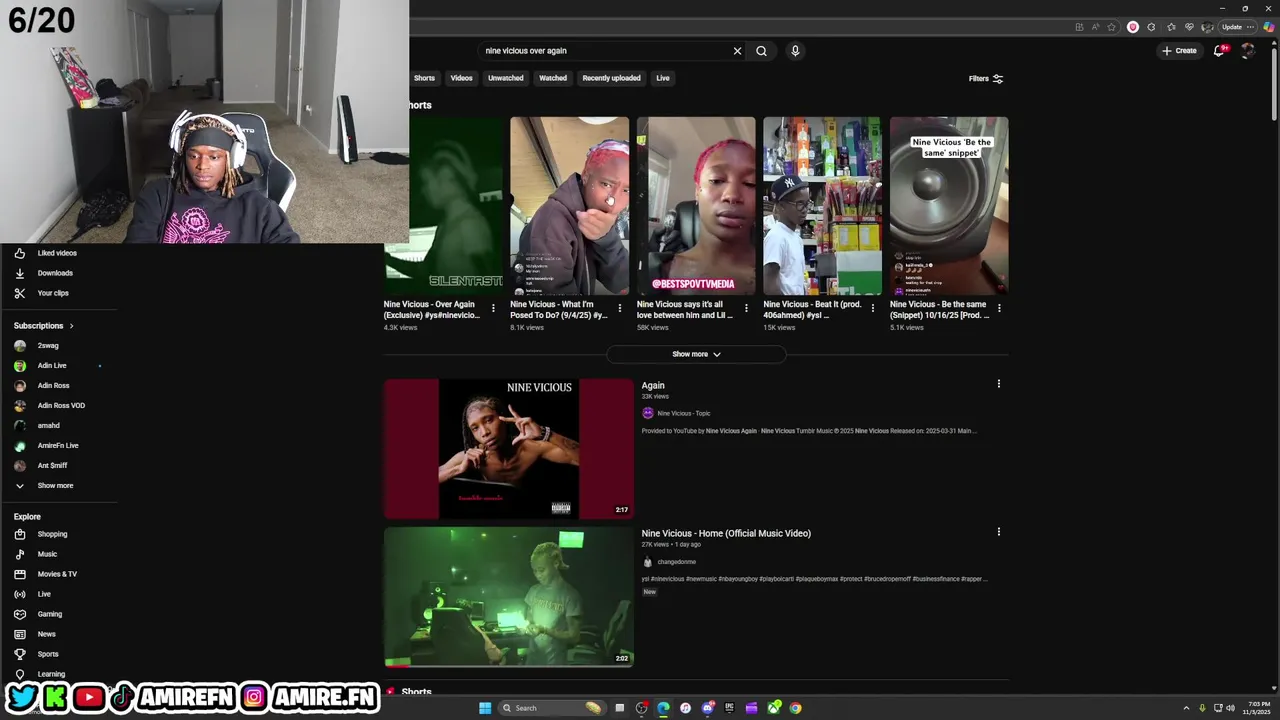Open more options for 'Again' video
Image resolution: width=1280 pixels, height=720 pixels.
(998, 384)
